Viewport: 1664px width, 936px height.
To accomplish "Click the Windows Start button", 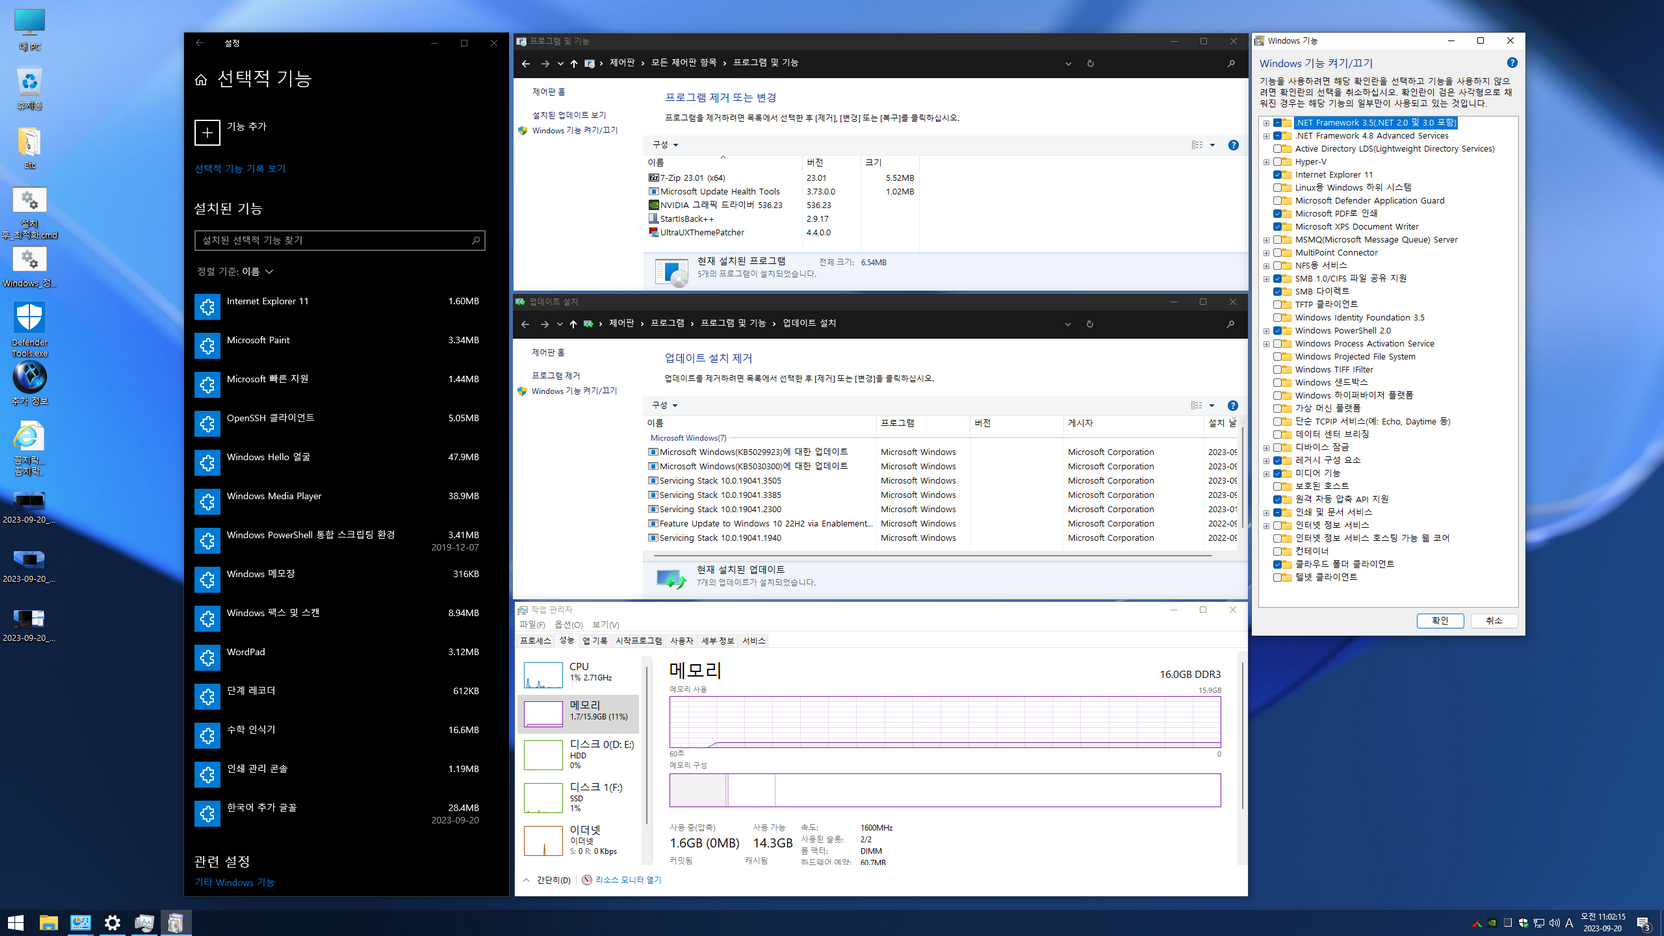I will [x=16, y=923].
